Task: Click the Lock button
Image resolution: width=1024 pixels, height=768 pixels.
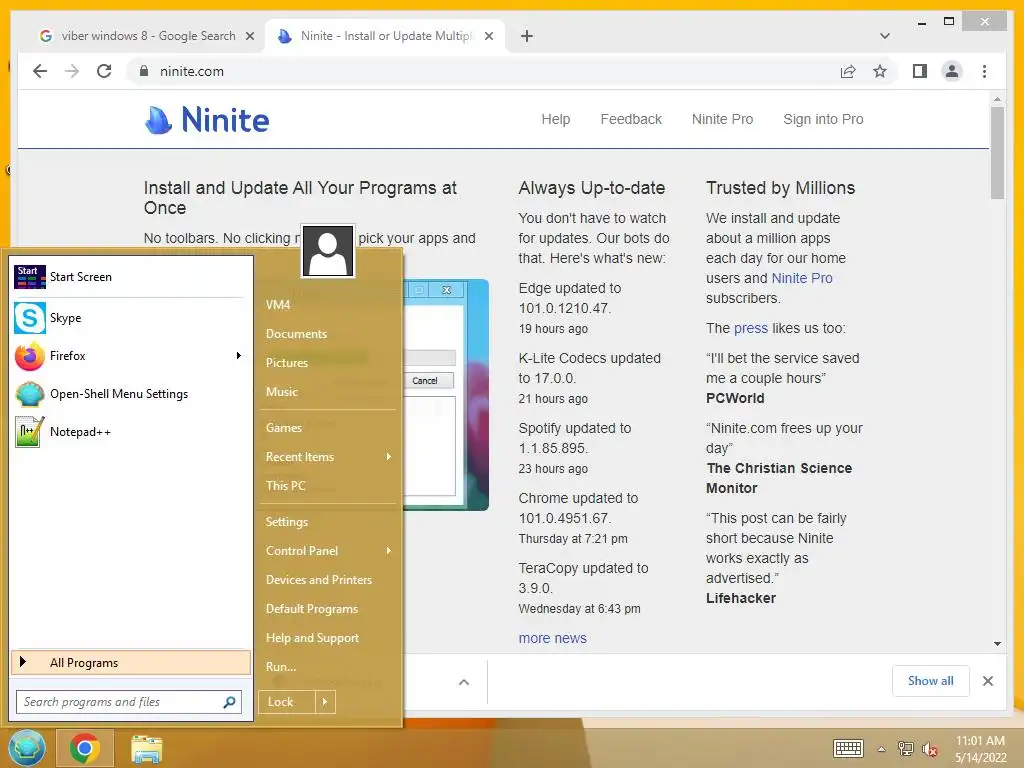Action: (x=287, y=702)
